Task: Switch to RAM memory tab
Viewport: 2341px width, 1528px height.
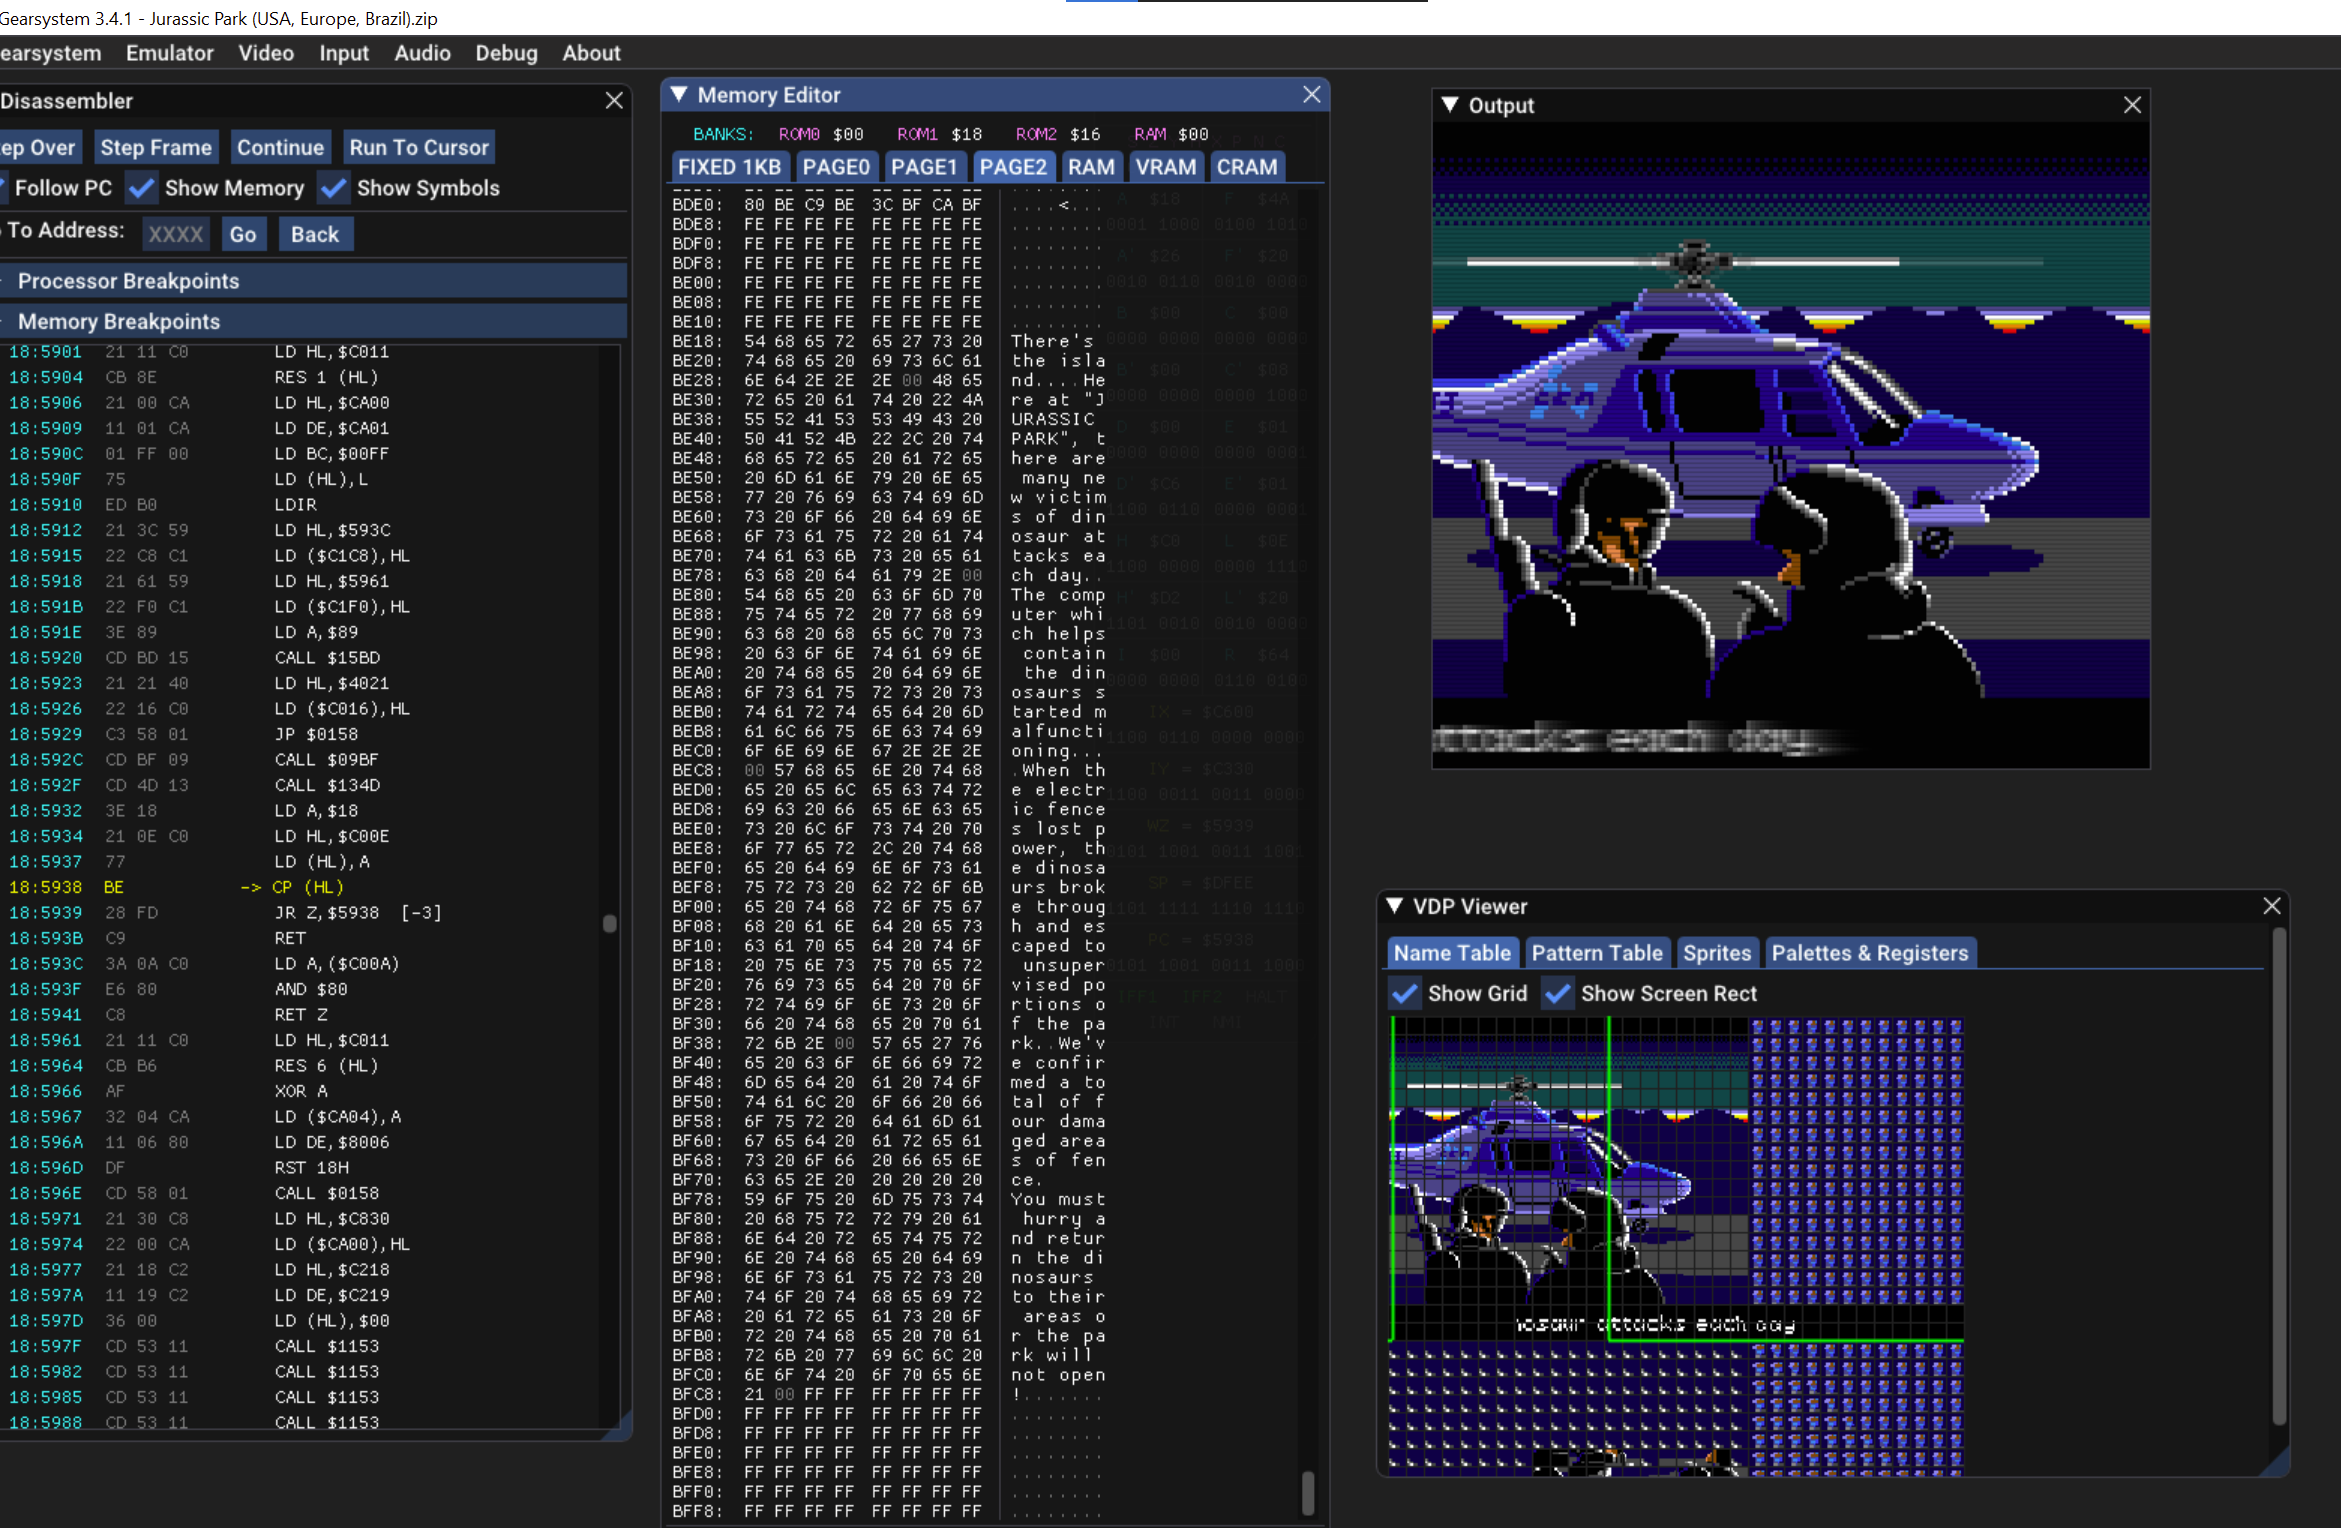Action: (x=1091, y=167)
